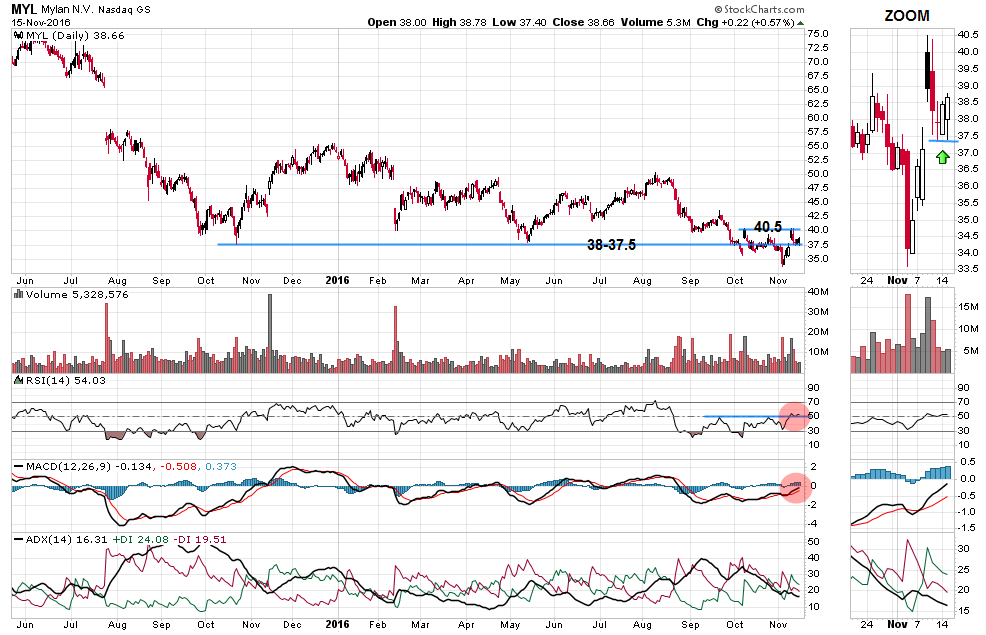
Task: Select the Volume 5.3M header value
Action: pos(656,22)
